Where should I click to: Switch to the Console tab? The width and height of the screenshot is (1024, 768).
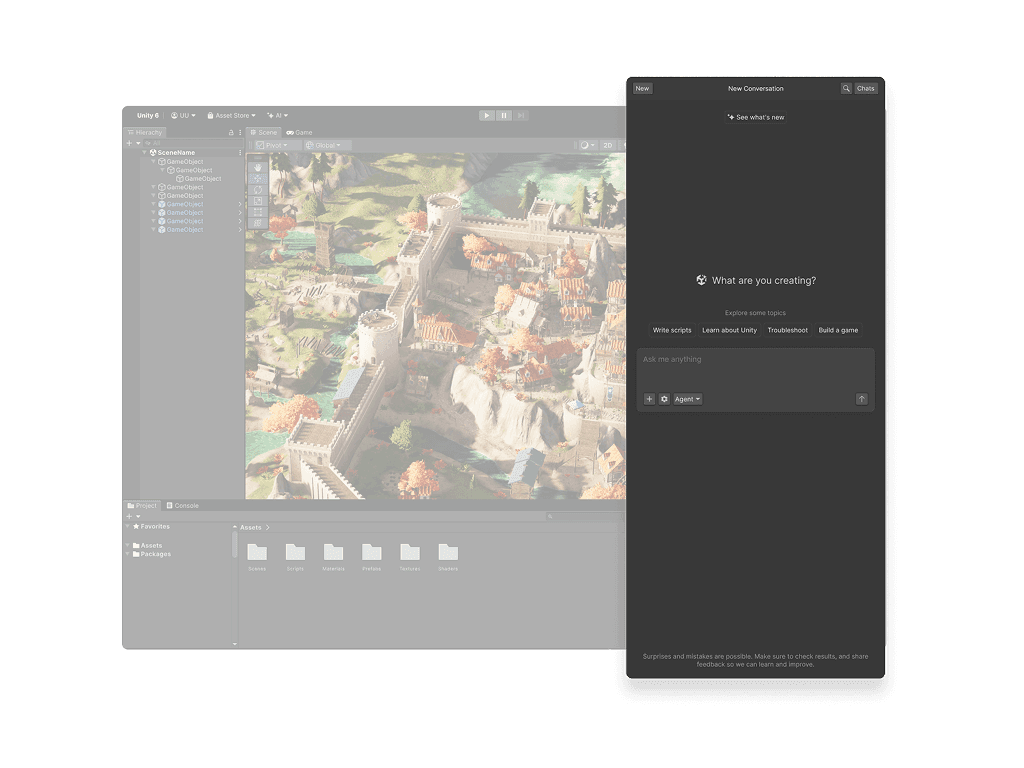182,505
